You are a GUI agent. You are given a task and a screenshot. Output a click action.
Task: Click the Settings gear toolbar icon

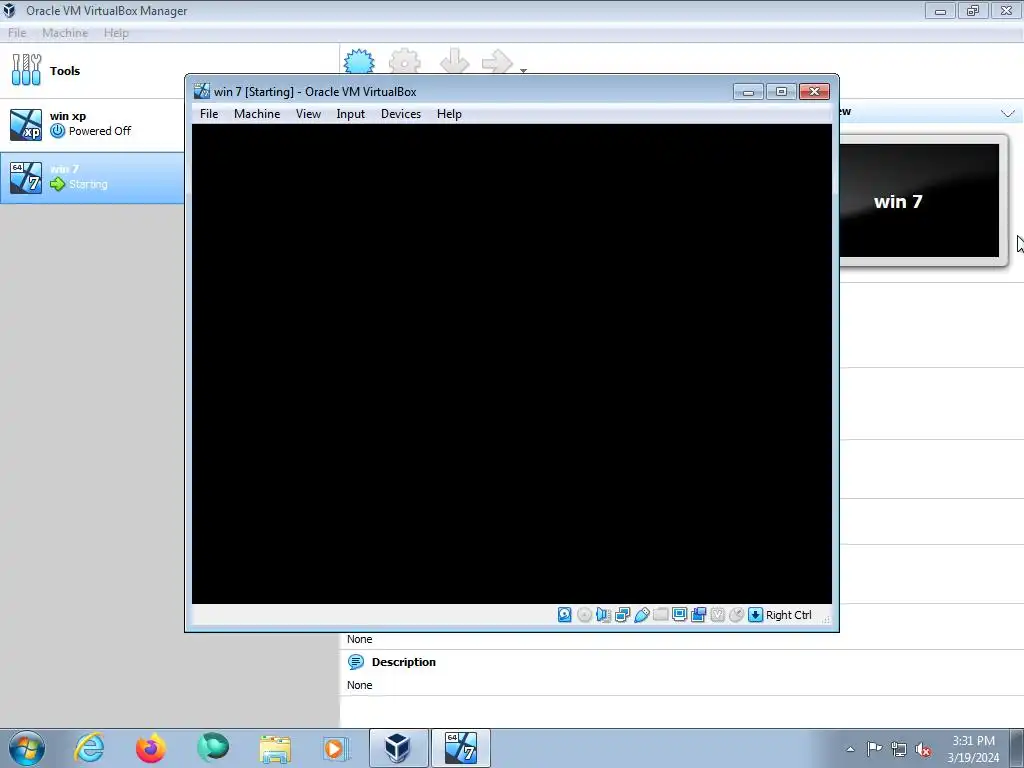405,62
